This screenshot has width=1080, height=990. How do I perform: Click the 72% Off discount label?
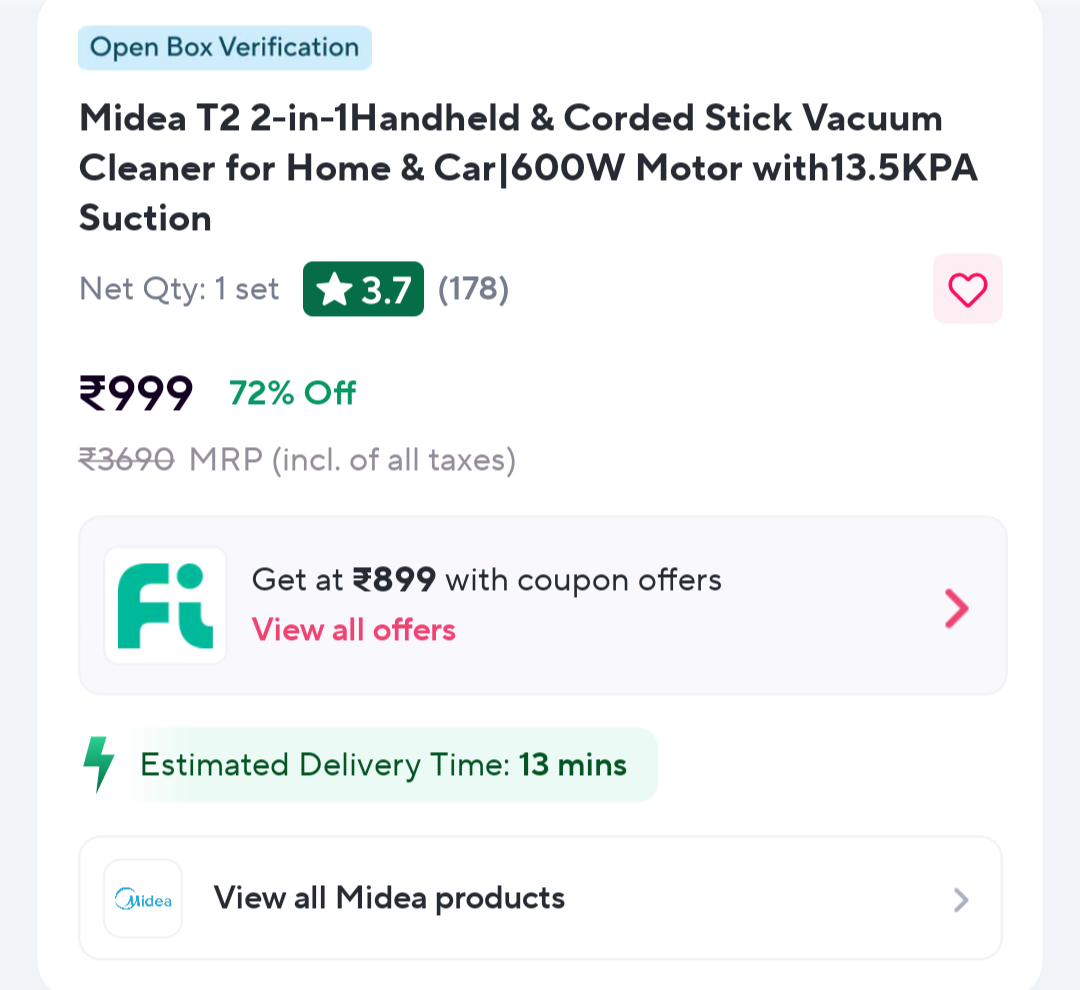[x=293, y=393]
